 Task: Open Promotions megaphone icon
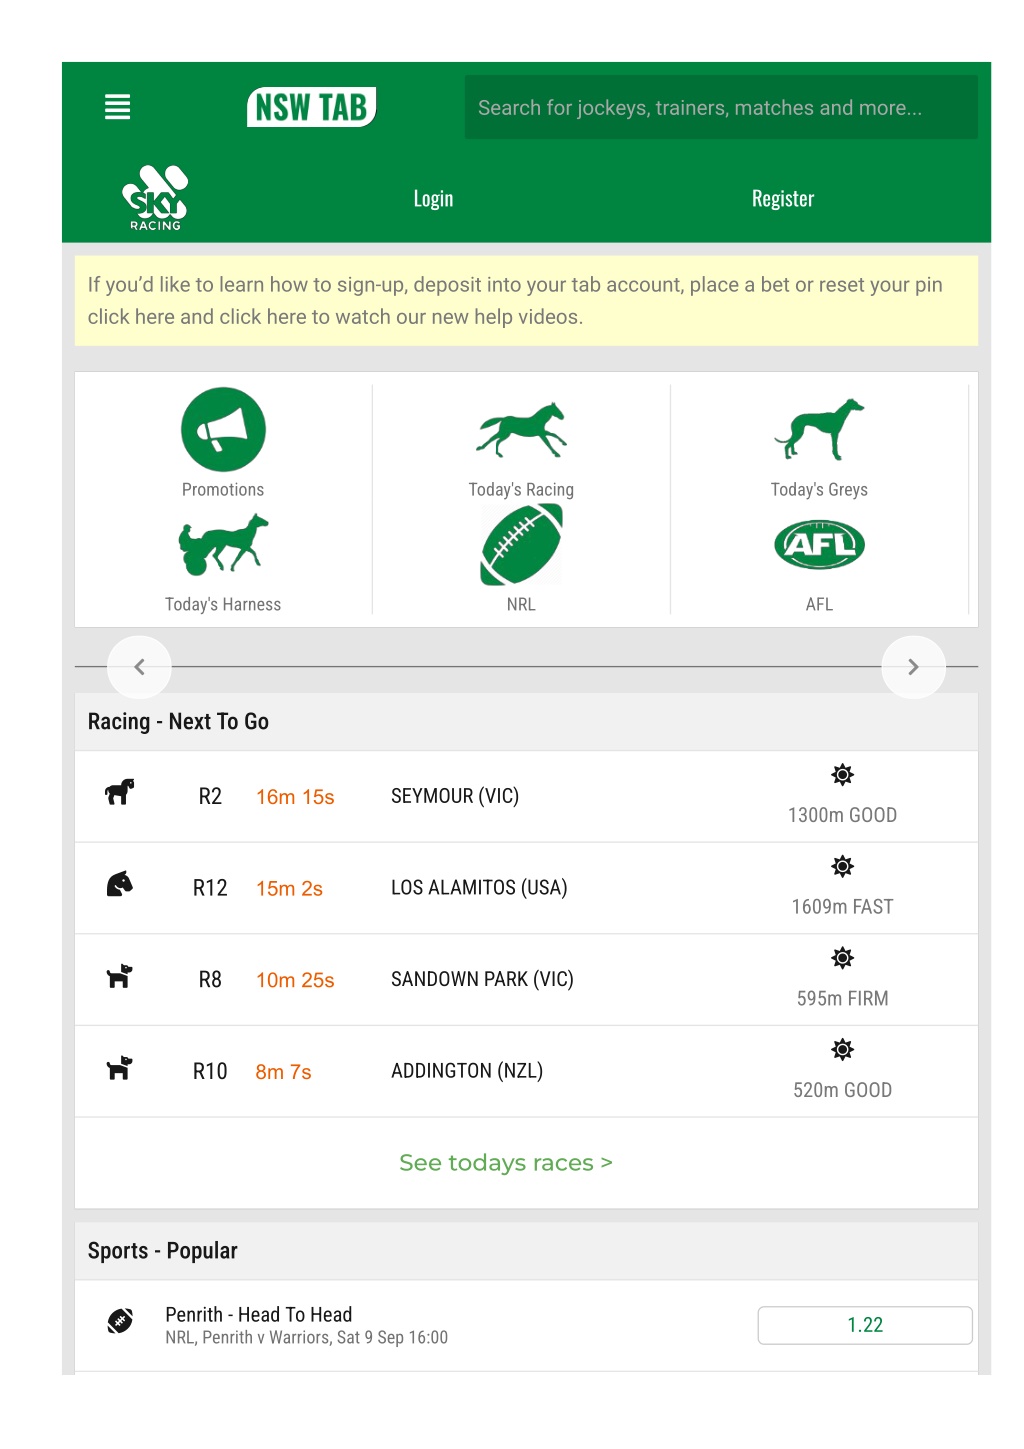pyautogui.click(x=223, y=429)
